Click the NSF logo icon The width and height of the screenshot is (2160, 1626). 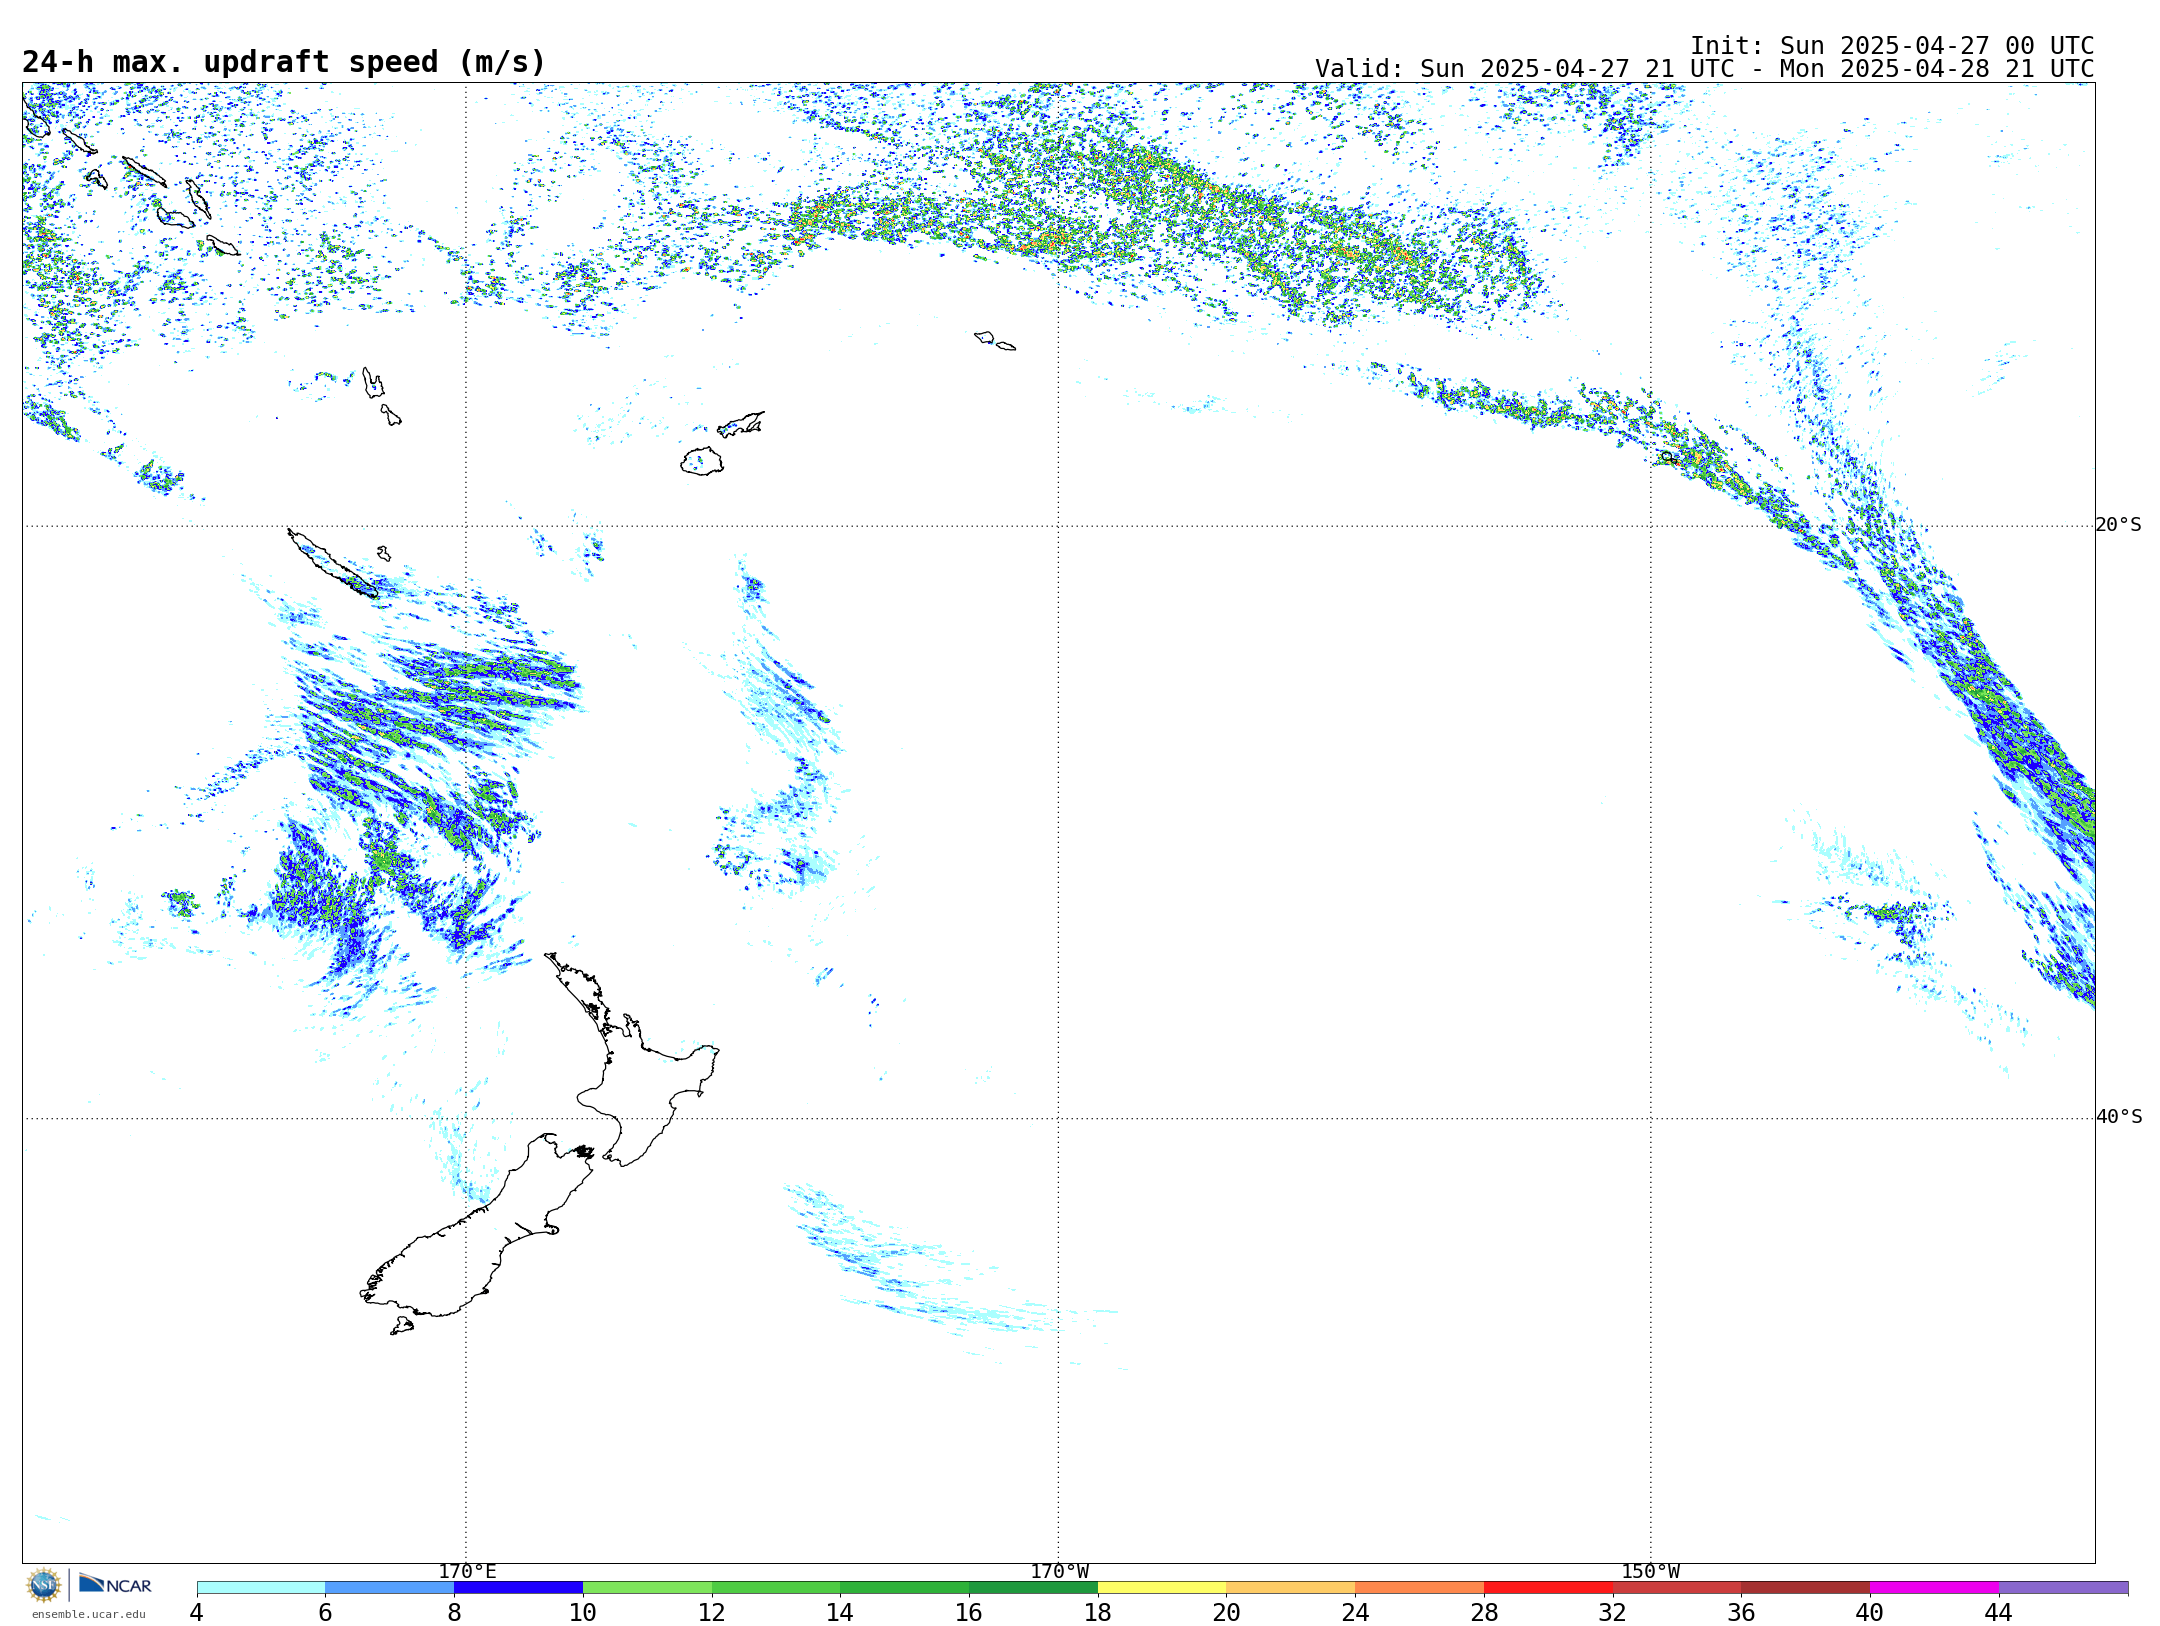pos(44,1585)
